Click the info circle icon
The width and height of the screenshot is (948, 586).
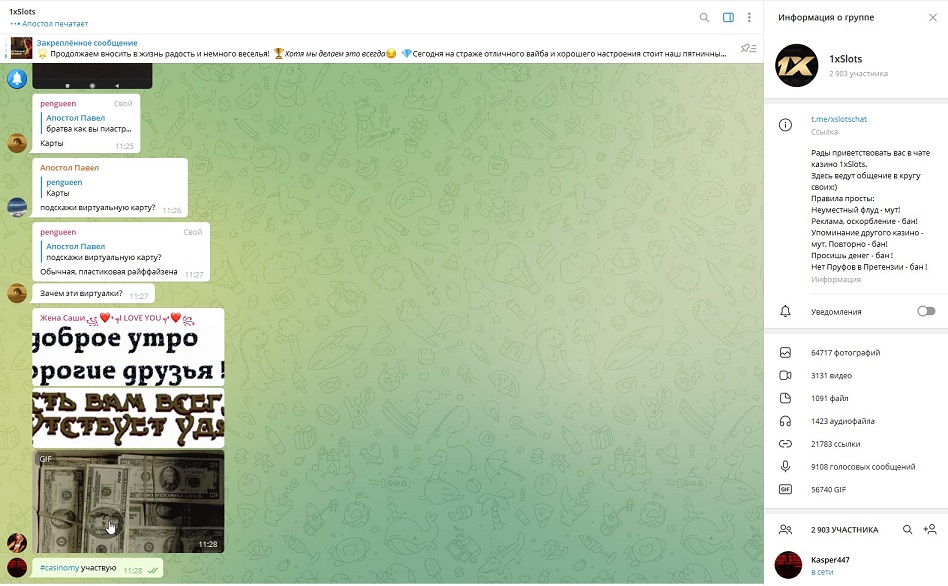click(785, 125)
